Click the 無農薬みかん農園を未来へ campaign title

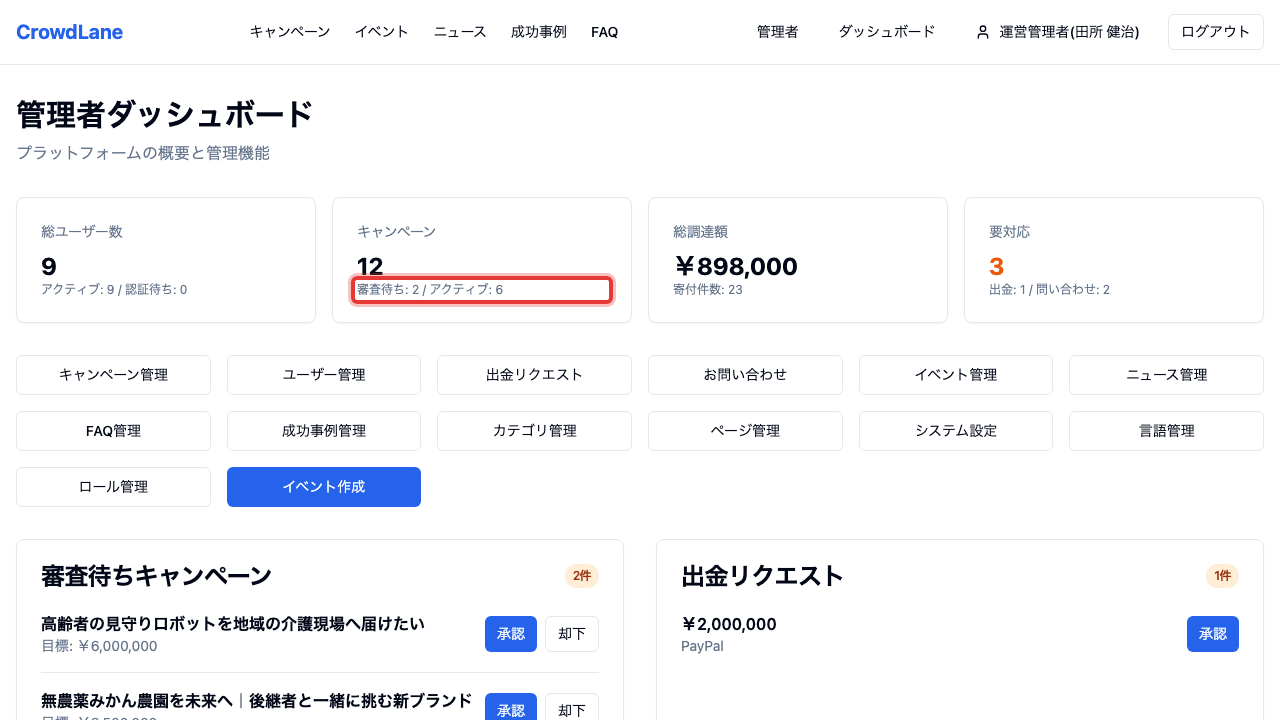(x=256, y=700)
